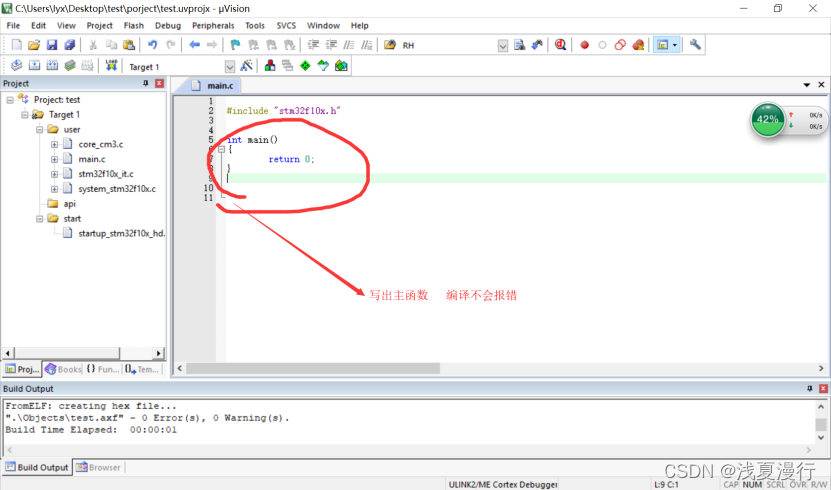Switch to the Functions tab in Project panel
Screen dimensions: 831x490
coord(103,369)
